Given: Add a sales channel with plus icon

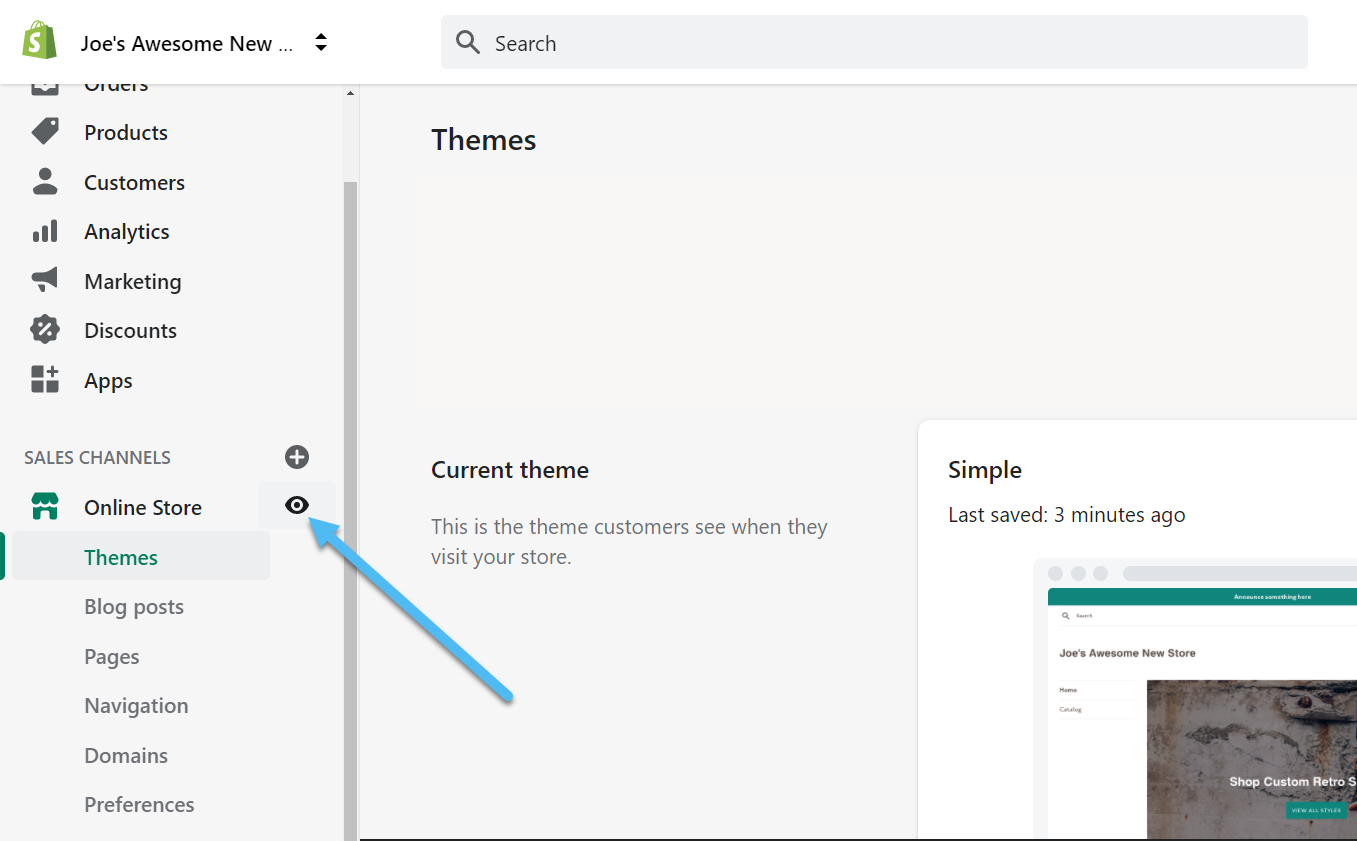Looking at the screenshot, I should click(297, 457).
